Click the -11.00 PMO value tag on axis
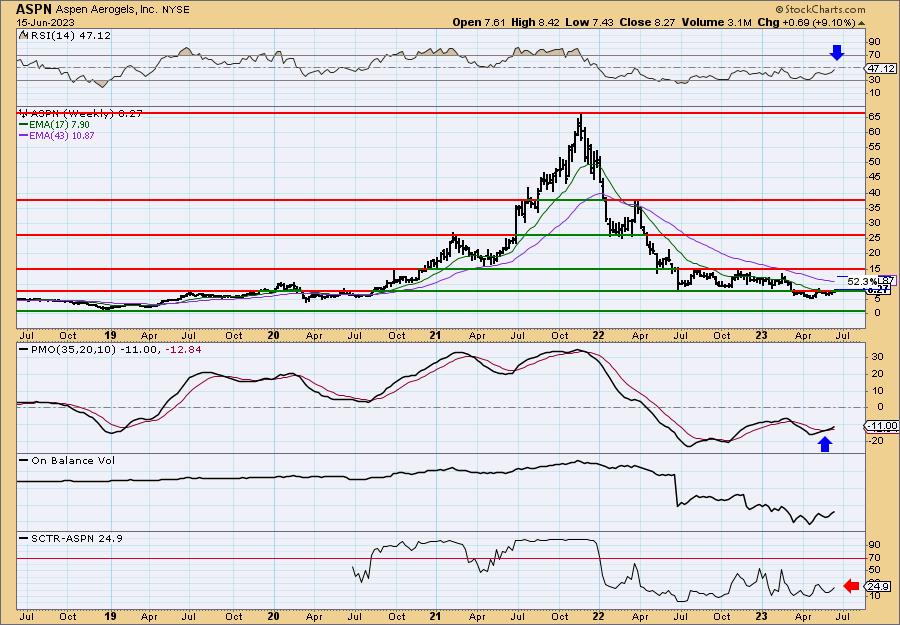Viewport: 900px width, 625px height. tap(882, 425)
